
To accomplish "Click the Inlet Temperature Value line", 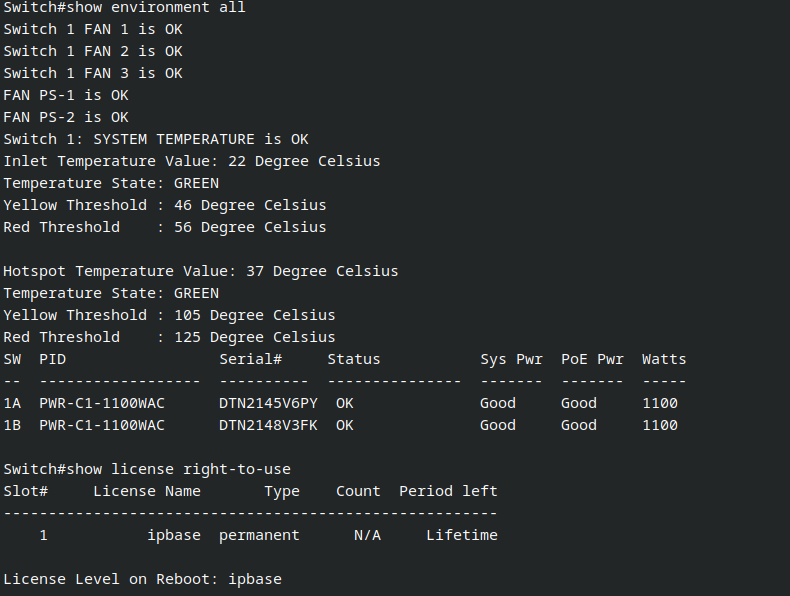I will coord(191,161).
